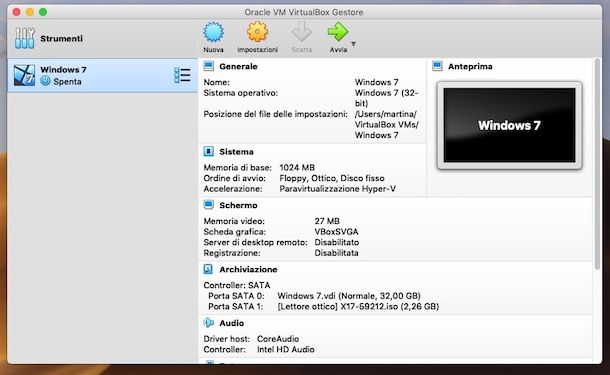This screenshot has width=610, height=375.
Task: Open the Windows 7 machine tools list icon
Action: (182, 75)
